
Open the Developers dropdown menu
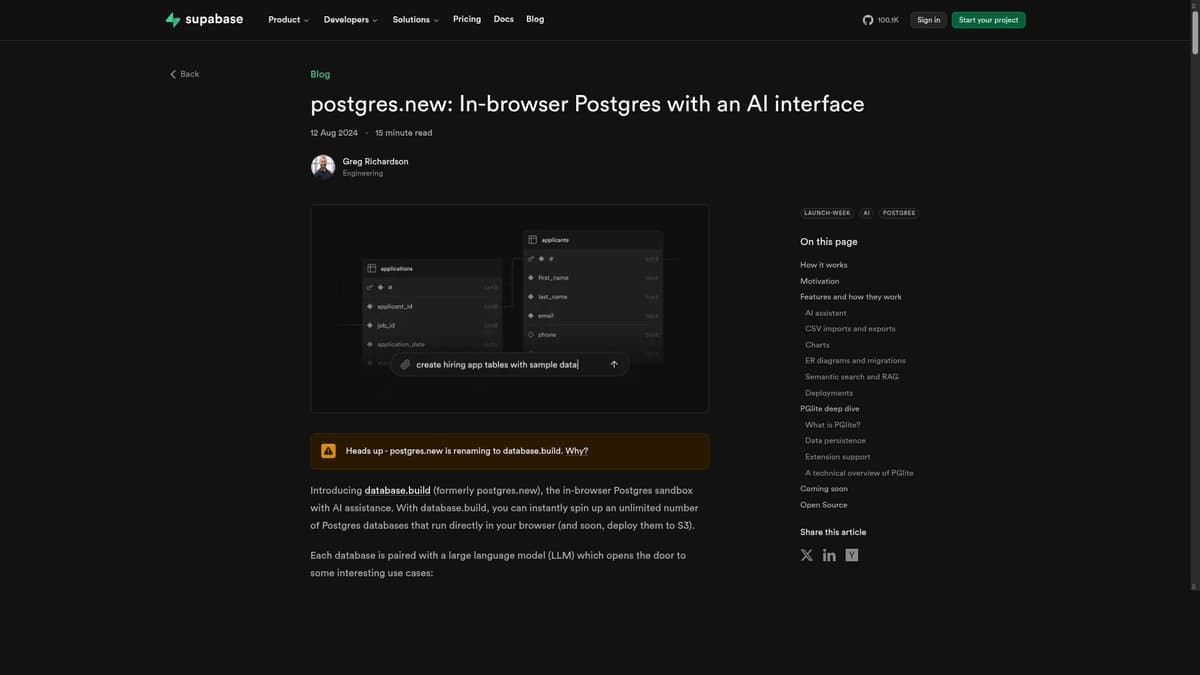point(349,19)
